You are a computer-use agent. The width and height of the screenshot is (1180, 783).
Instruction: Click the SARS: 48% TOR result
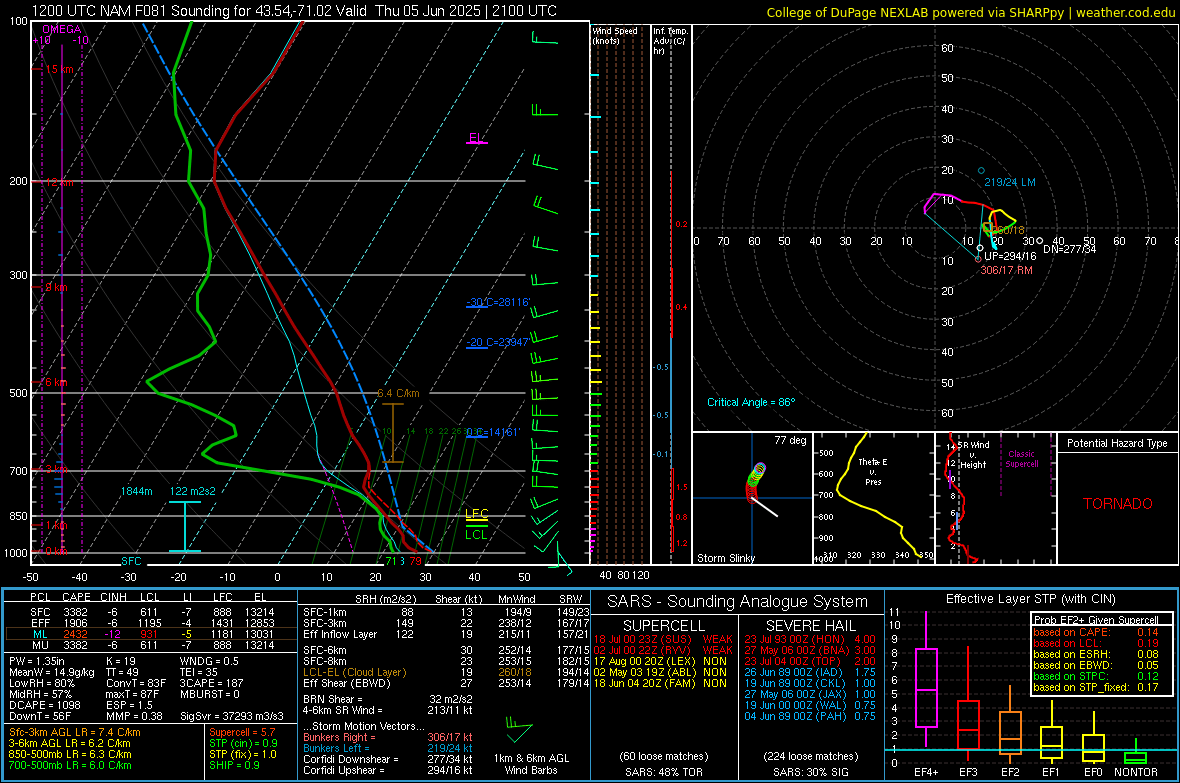pos(664,773)
